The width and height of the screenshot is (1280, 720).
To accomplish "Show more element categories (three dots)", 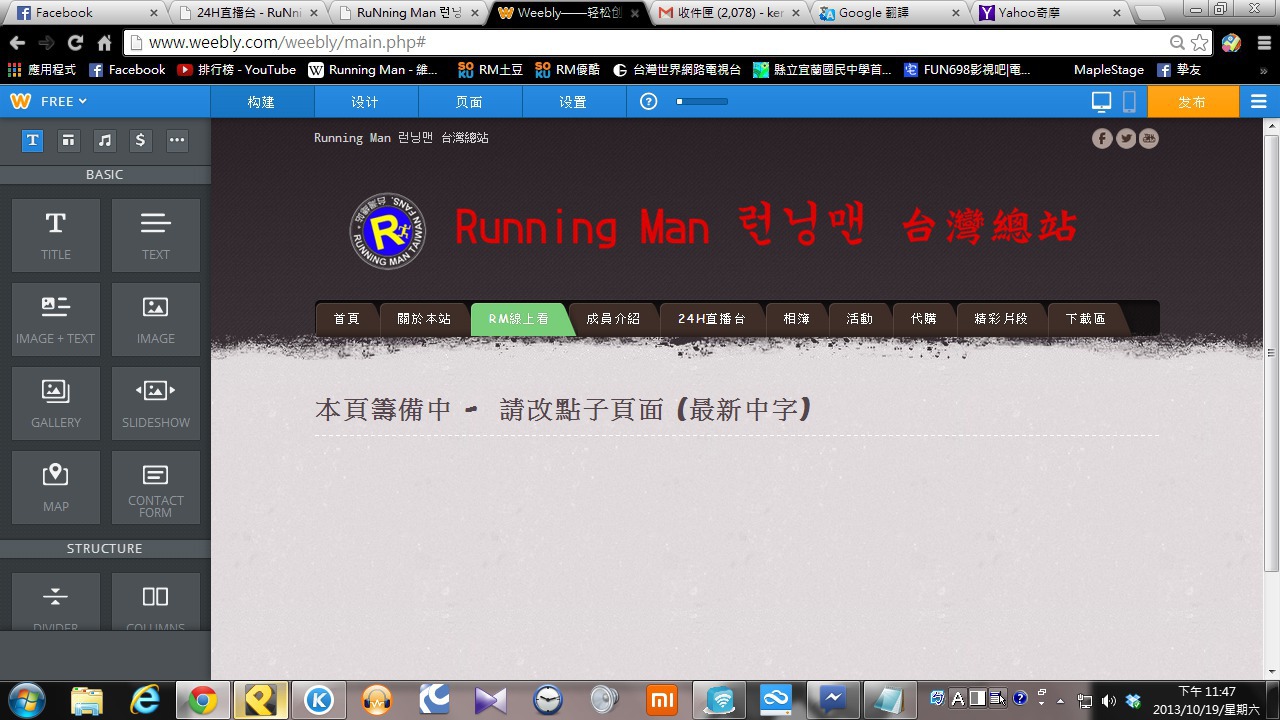I will [177, 141].
